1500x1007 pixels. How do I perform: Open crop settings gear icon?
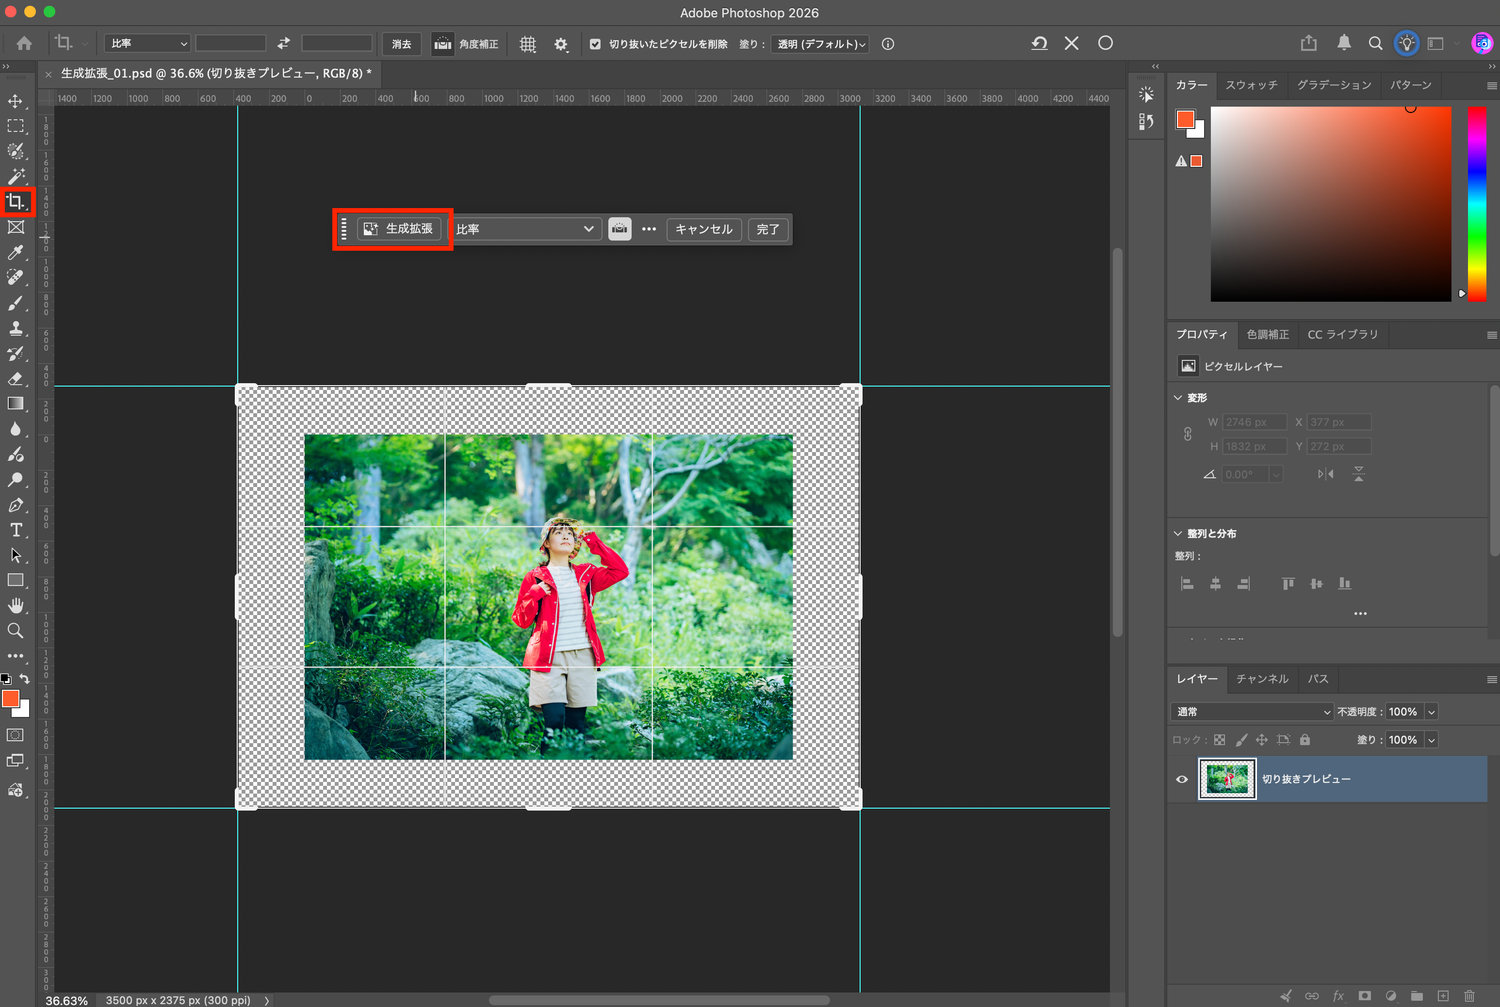[x=561, y=44]
